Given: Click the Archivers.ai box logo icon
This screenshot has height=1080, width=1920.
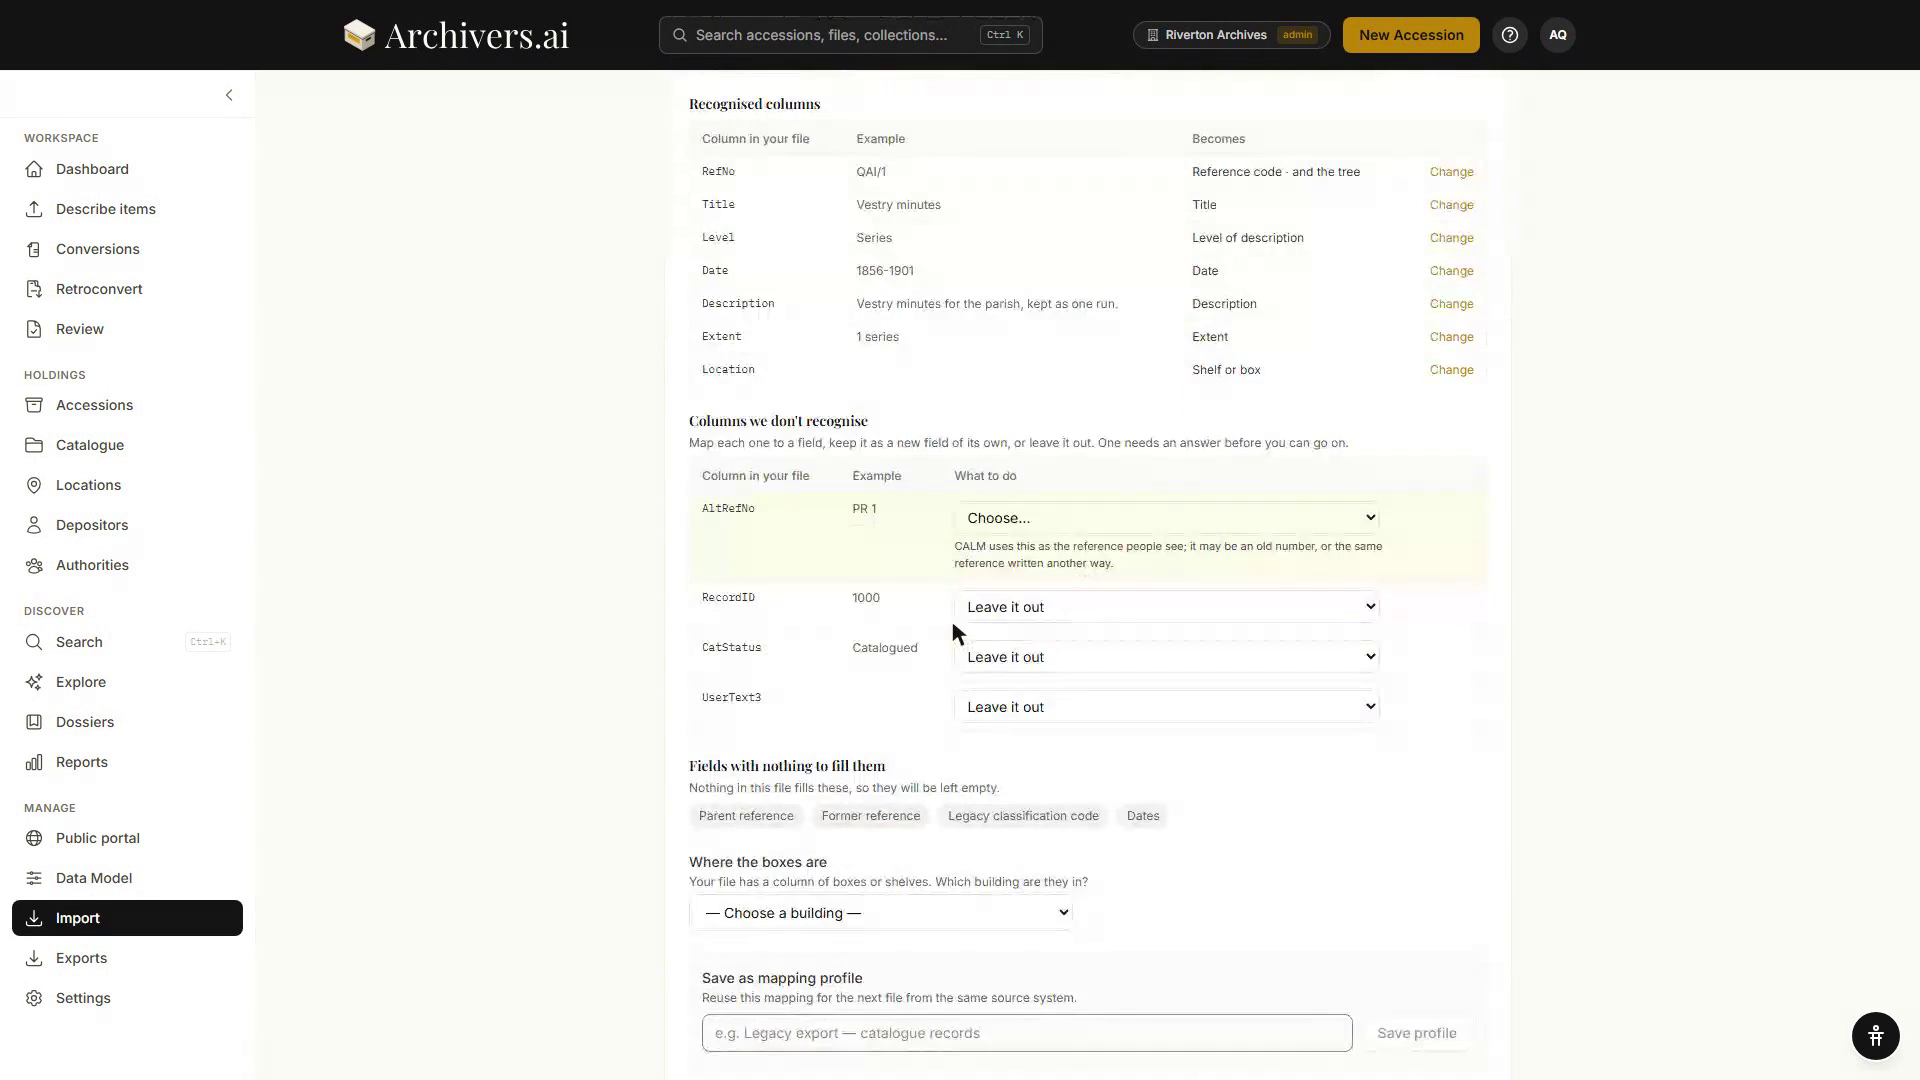Looking at the screenshot, I should coord(359,35).
